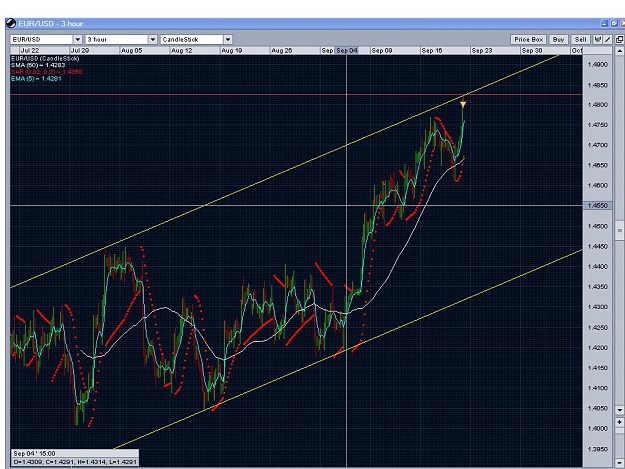The height and width of the screenshot is (469, 625).
Task: Click the highlighted Sep 04 date marker
Action: 347,51
